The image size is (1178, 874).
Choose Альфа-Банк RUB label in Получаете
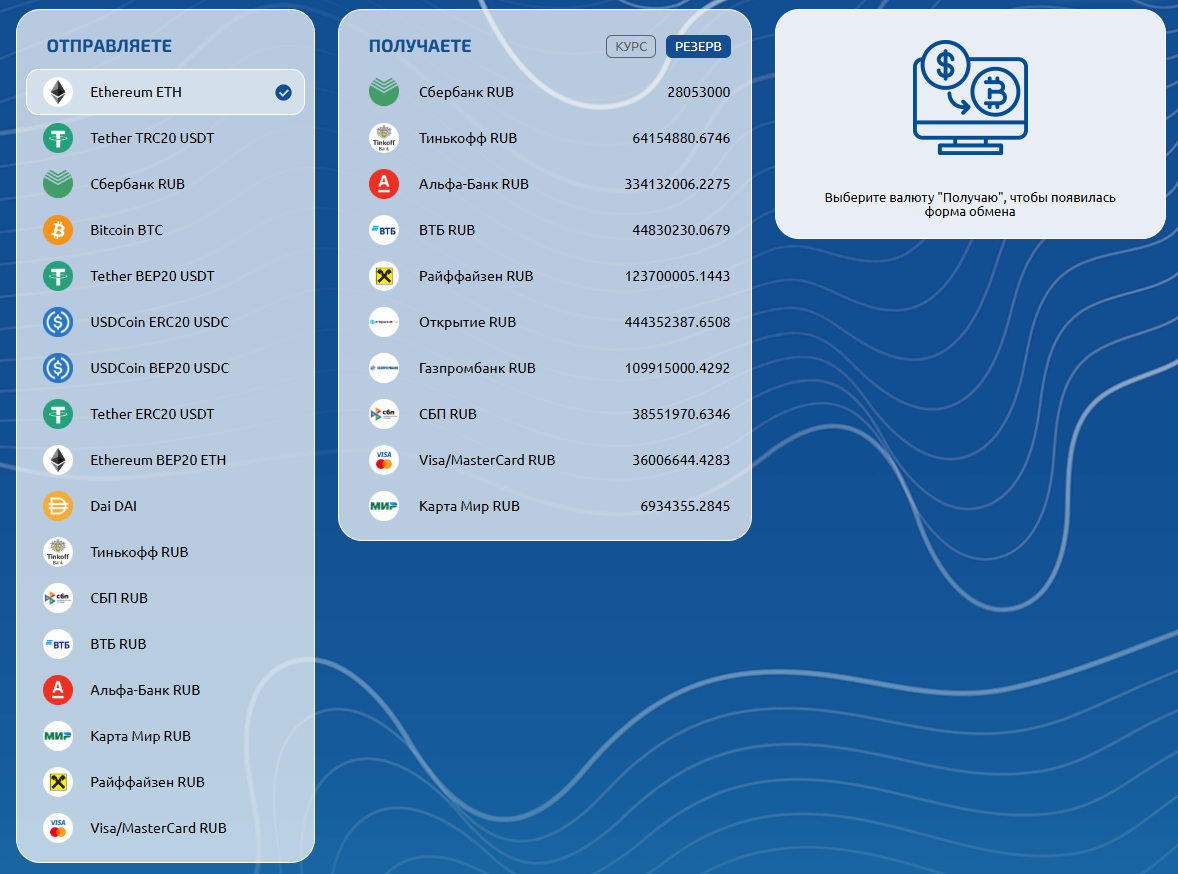[474, 184]
